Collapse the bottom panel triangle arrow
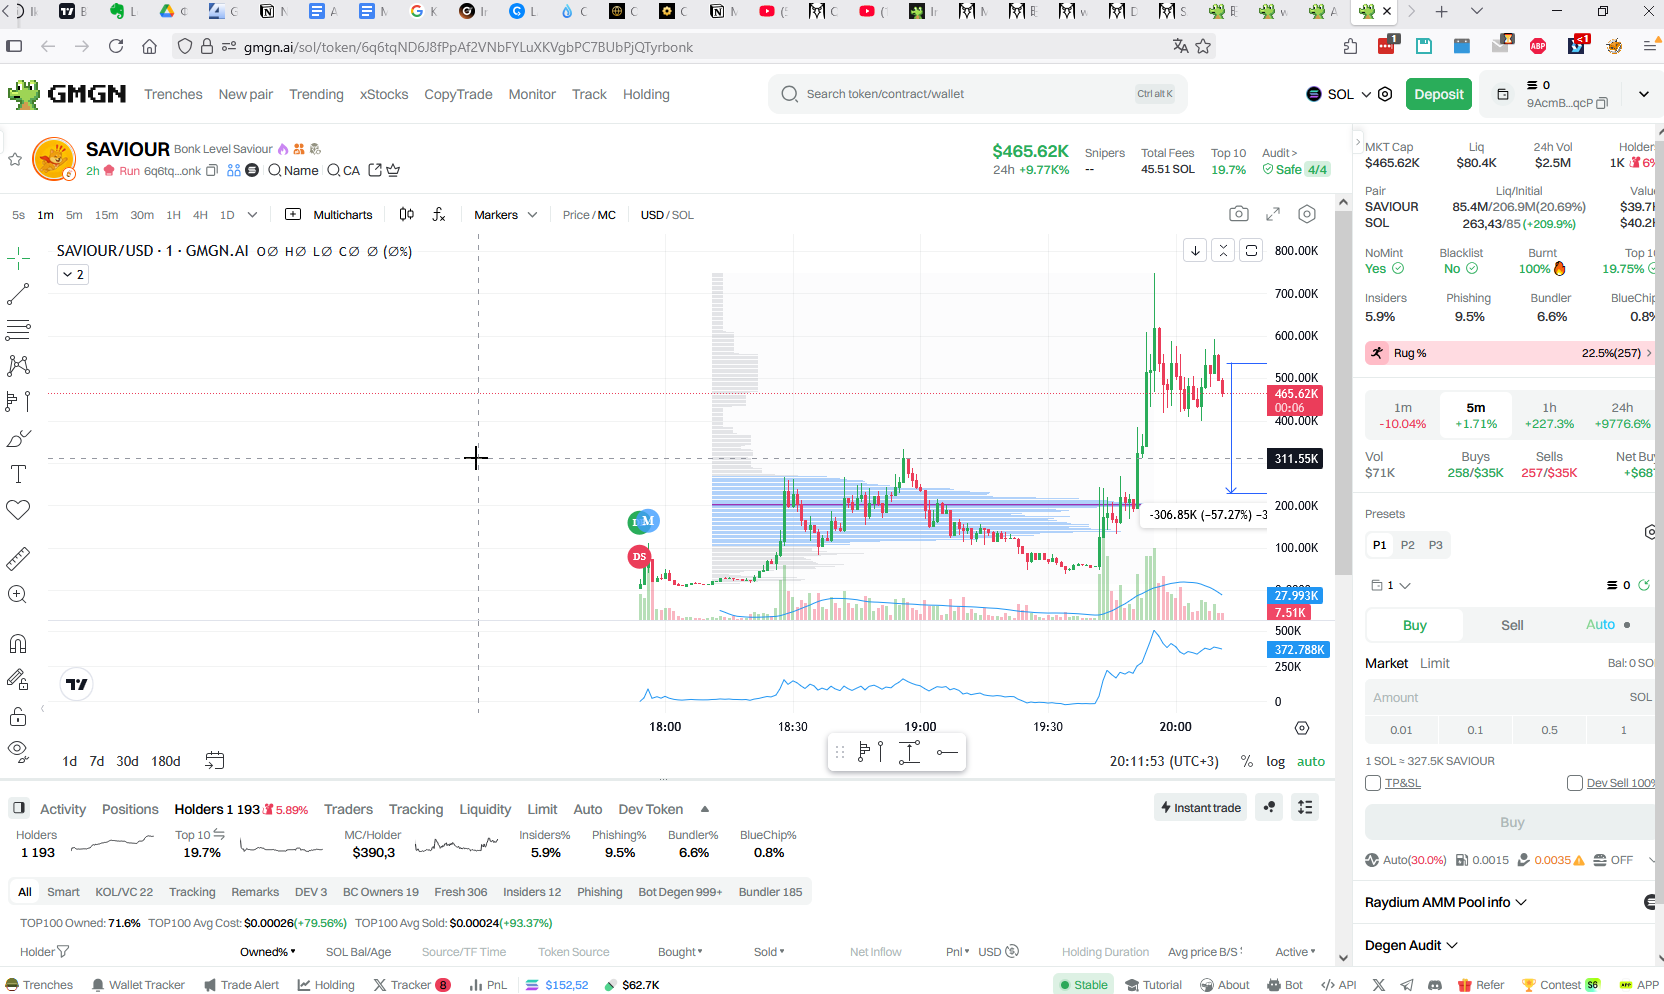The height and width of the screenshot is (994, 1664). coord(705,809)
